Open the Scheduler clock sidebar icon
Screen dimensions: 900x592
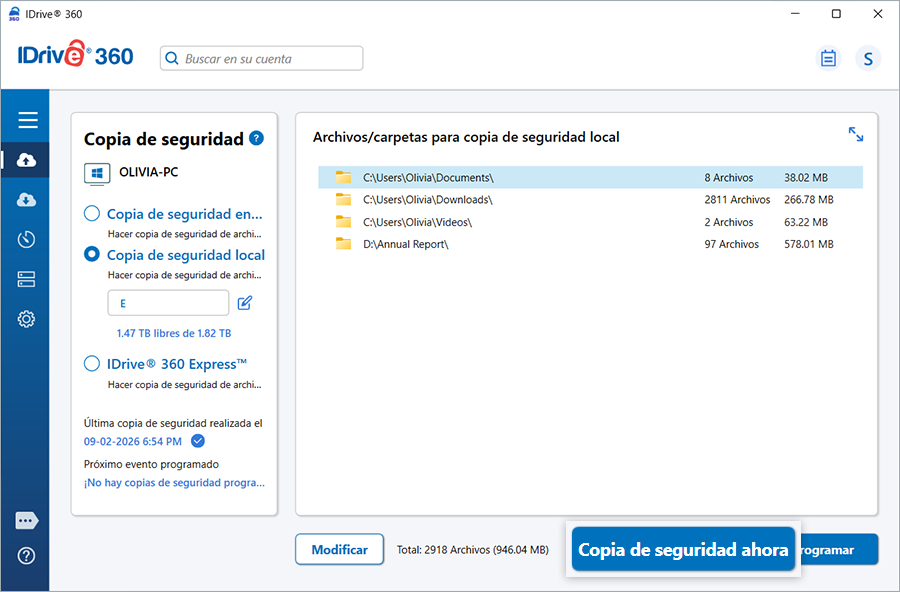tap(27, 240)
